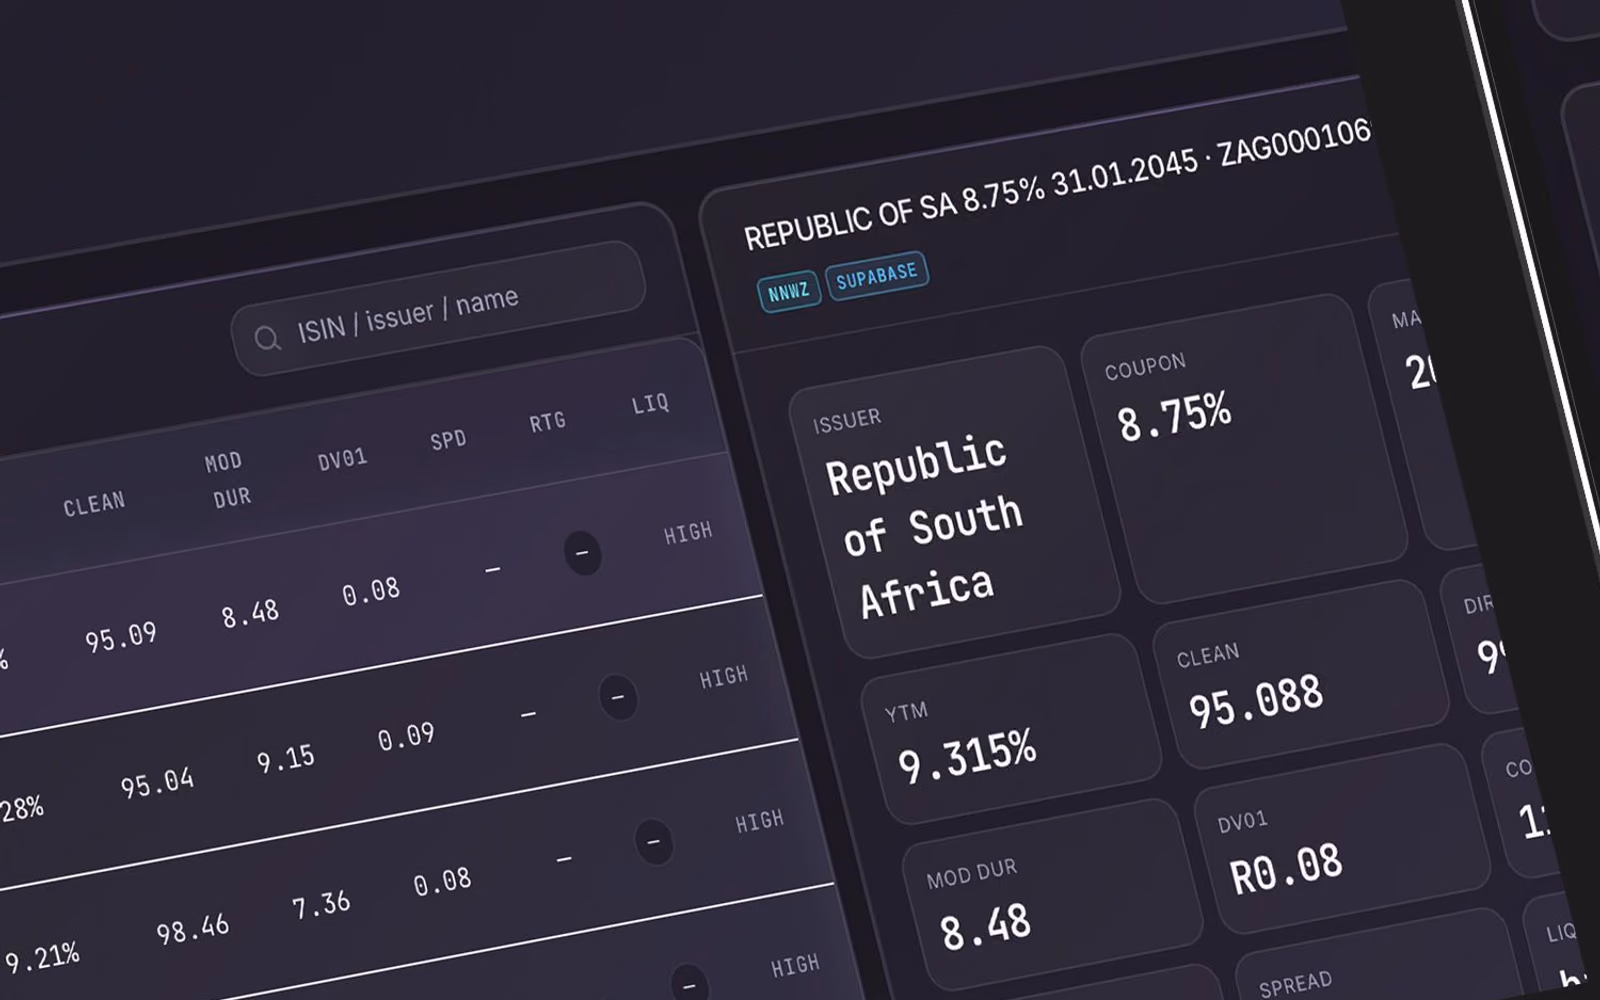The image size is (1600, 1000).
Task: Sort by the MOD DUR column header
Action: tap(228, 479)
